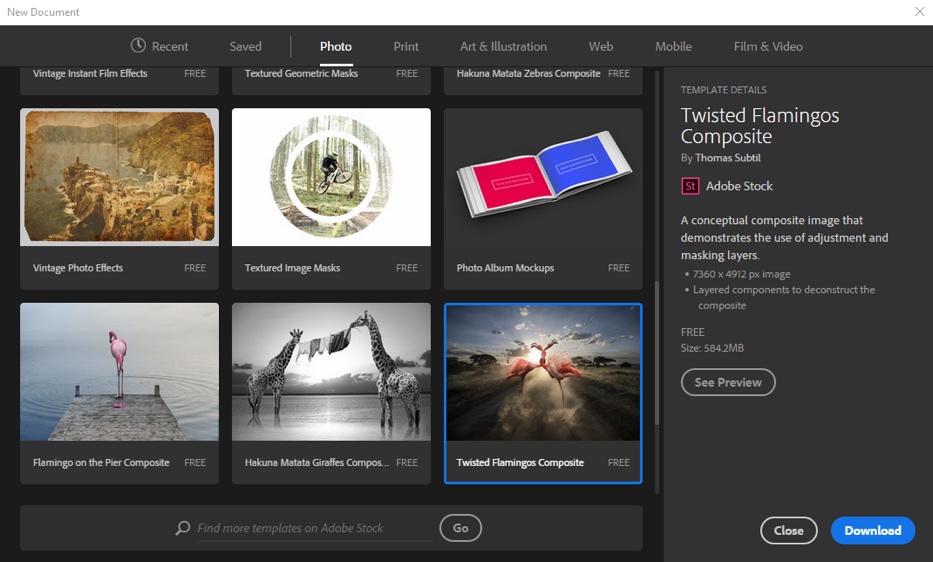Click the blue Download button
This screenshot has height=562, width=933.
tap(872, 530)
